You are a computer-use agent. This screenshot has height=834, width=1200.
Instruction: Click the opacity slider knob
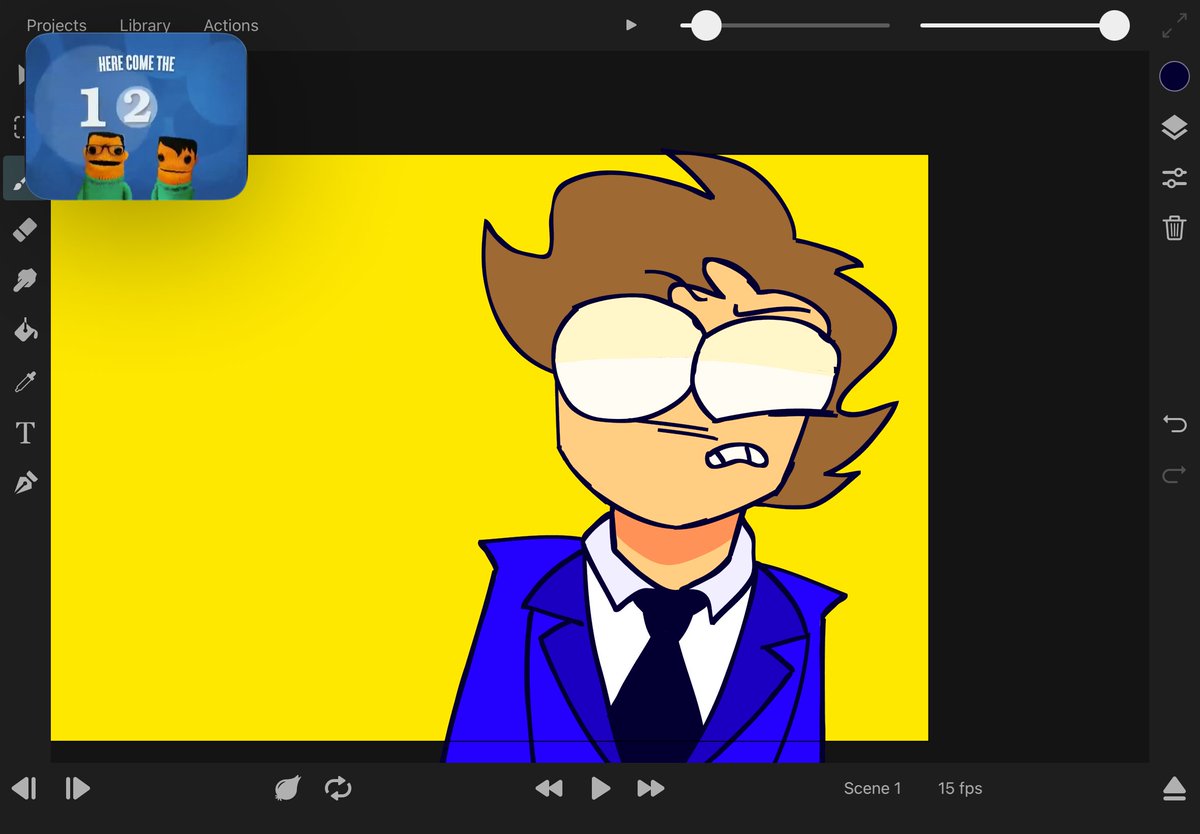coord(1114,26)
